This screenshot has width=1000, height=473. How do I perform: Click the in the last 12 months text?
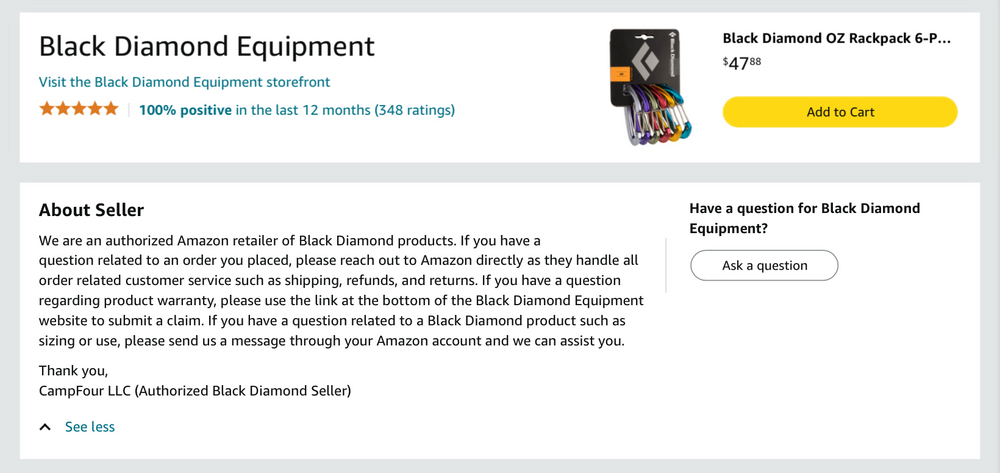[303, 110]
